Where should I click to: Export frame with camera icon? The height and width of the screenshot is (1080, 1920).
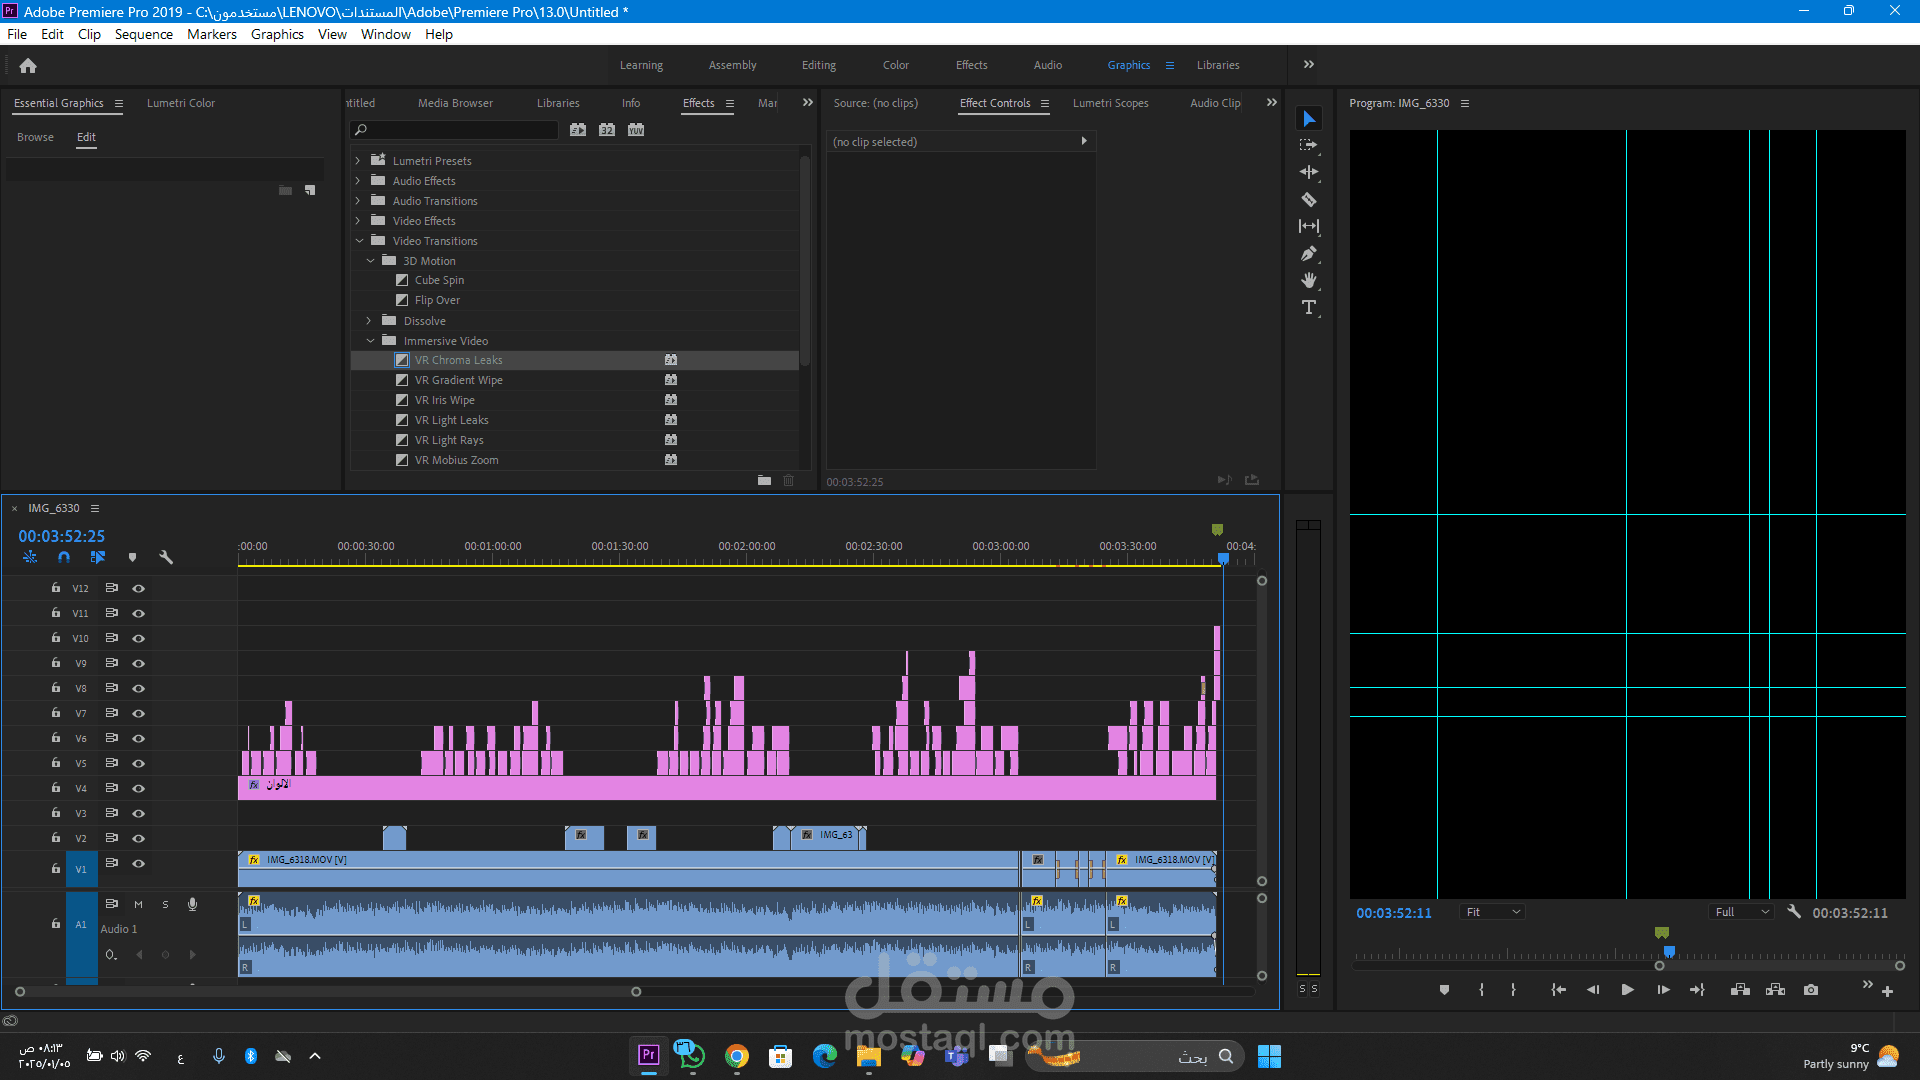tap(1811, 990)
